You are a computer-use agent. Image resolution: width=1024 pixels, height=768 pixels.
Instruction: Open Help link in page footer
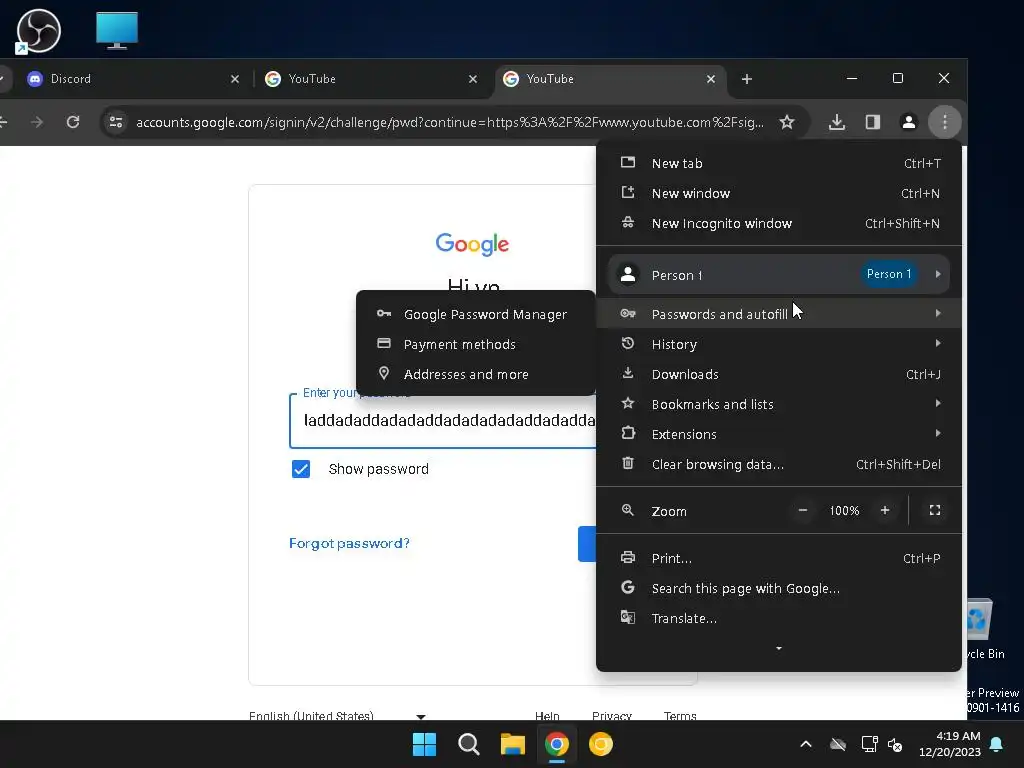(547, 716)
